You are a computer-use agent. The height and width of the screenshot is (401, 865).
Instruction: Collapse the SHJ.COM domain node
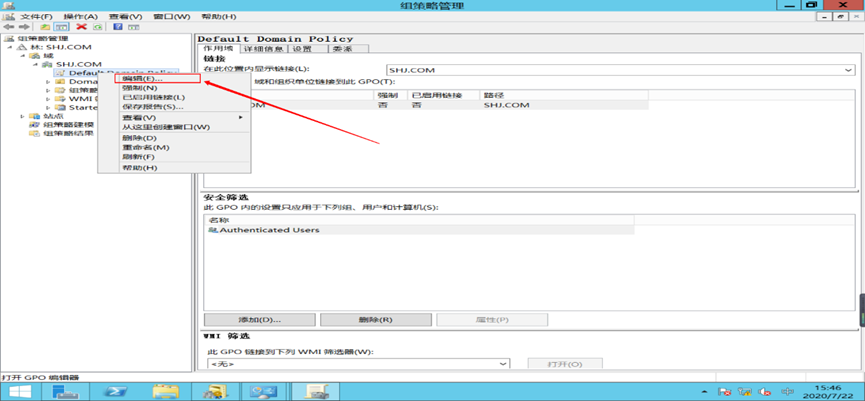coord(35,65)
